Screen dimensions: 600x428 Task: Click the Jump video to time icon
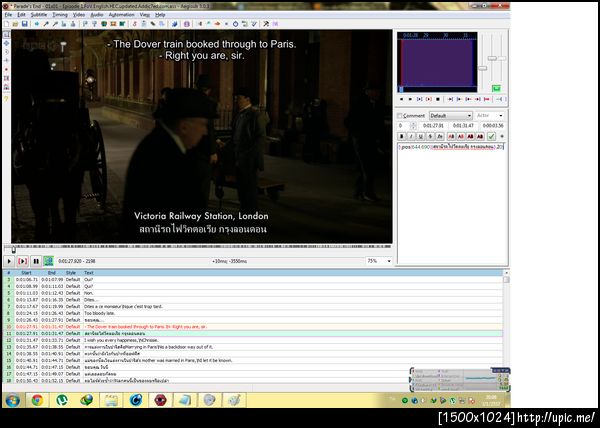37,24
